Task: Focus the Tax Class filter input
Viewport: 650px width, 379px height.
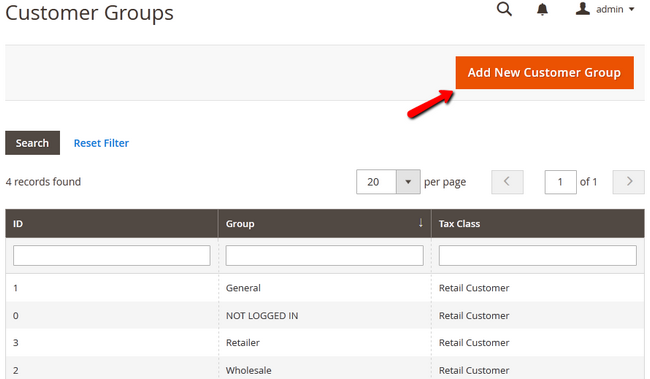Action: click(x=538, y=255)
